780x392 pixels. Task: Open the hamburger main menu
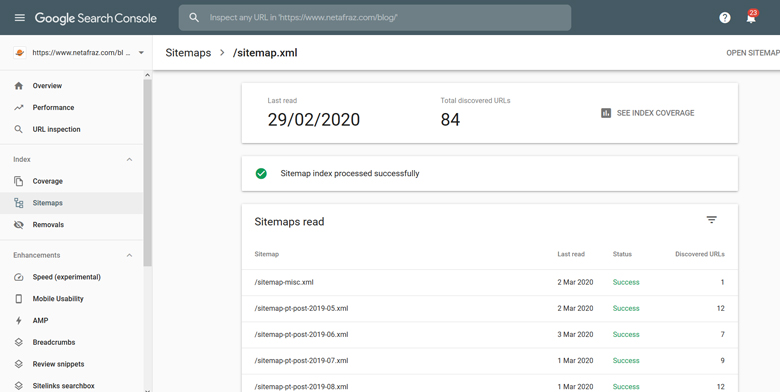(x=19, y=18)
